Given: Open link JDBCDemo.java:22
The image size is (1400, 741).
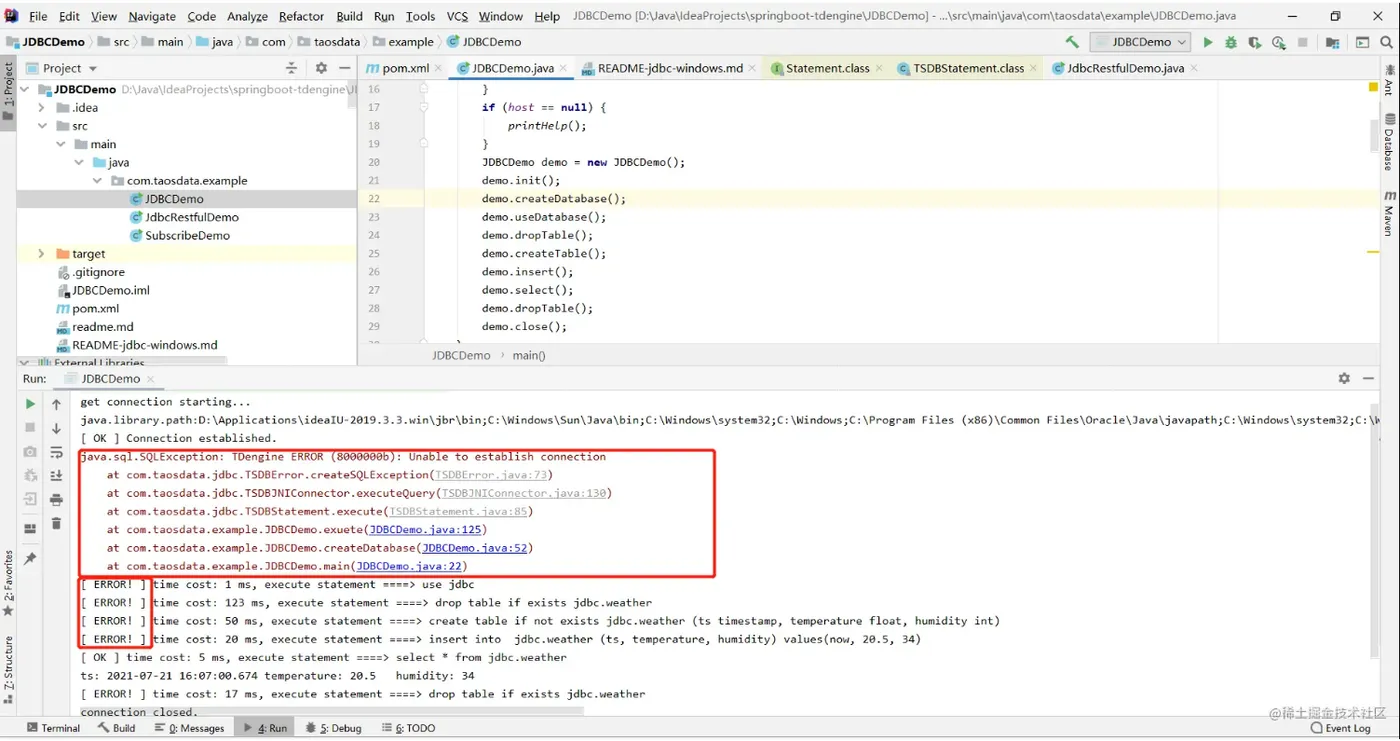Looking at the screenshot, I should click(x=409, y=566).
